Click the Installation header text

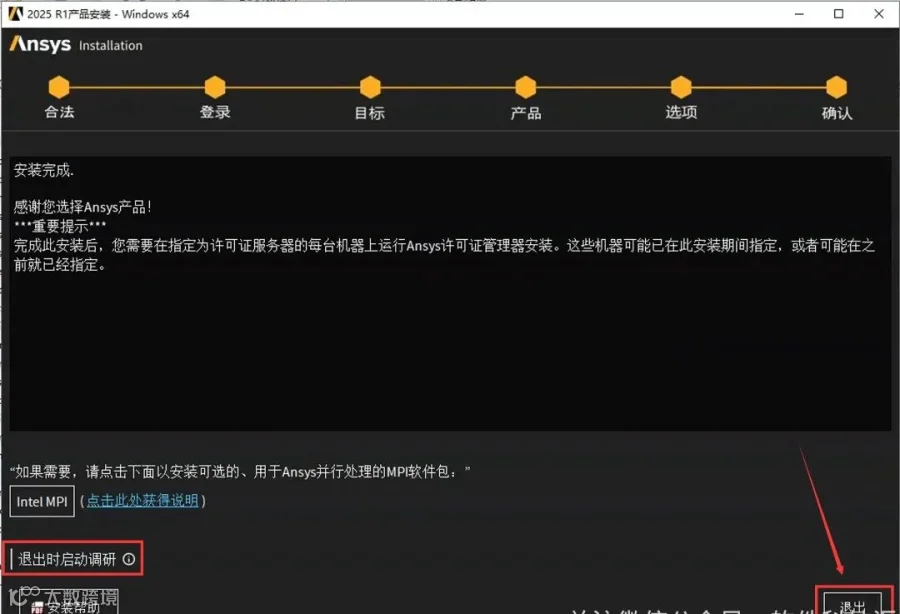click(x=111, y=45)
